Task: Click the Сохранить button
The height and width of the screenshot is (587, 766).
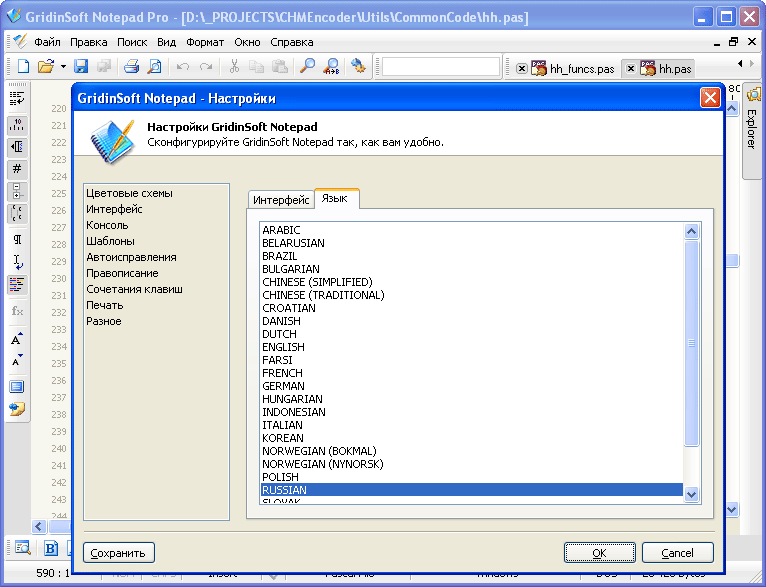Action: point(119,553)
